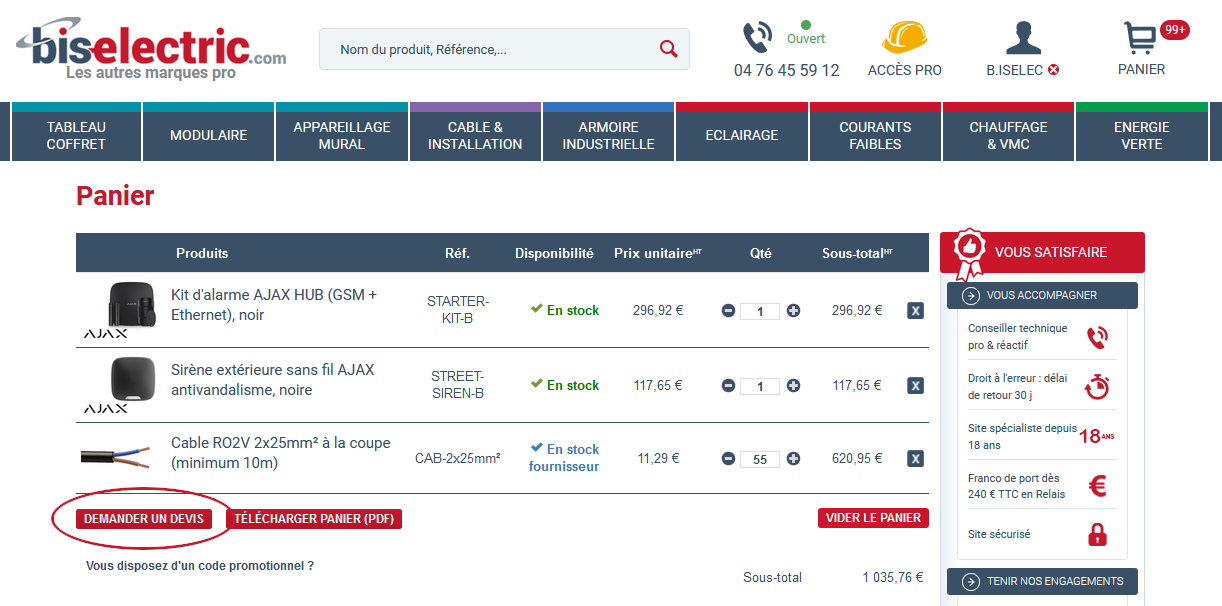This screenshot has width=1222, height=606.
Task: Click DEMANDER UN DEVIS button
Action: click(x=144, y=519)
